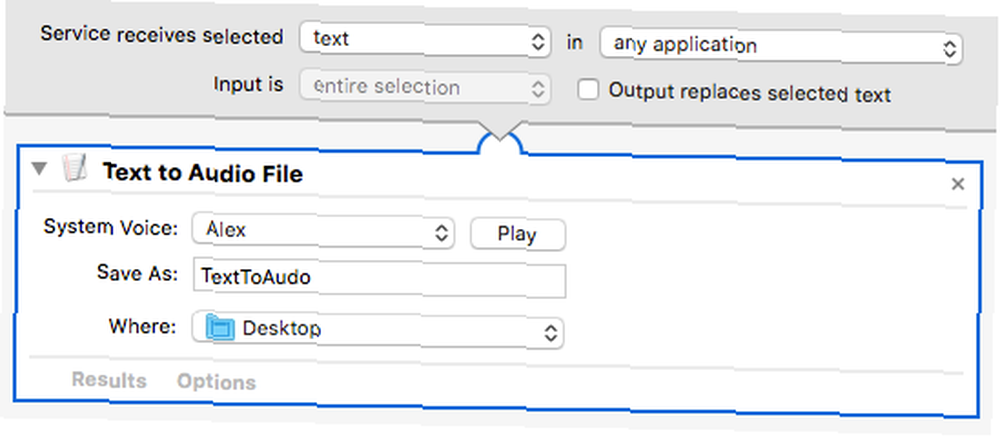Screen dimensions: 1000x437
Task: Click the Text to Audio File action icon
Action: coord(75,170)
